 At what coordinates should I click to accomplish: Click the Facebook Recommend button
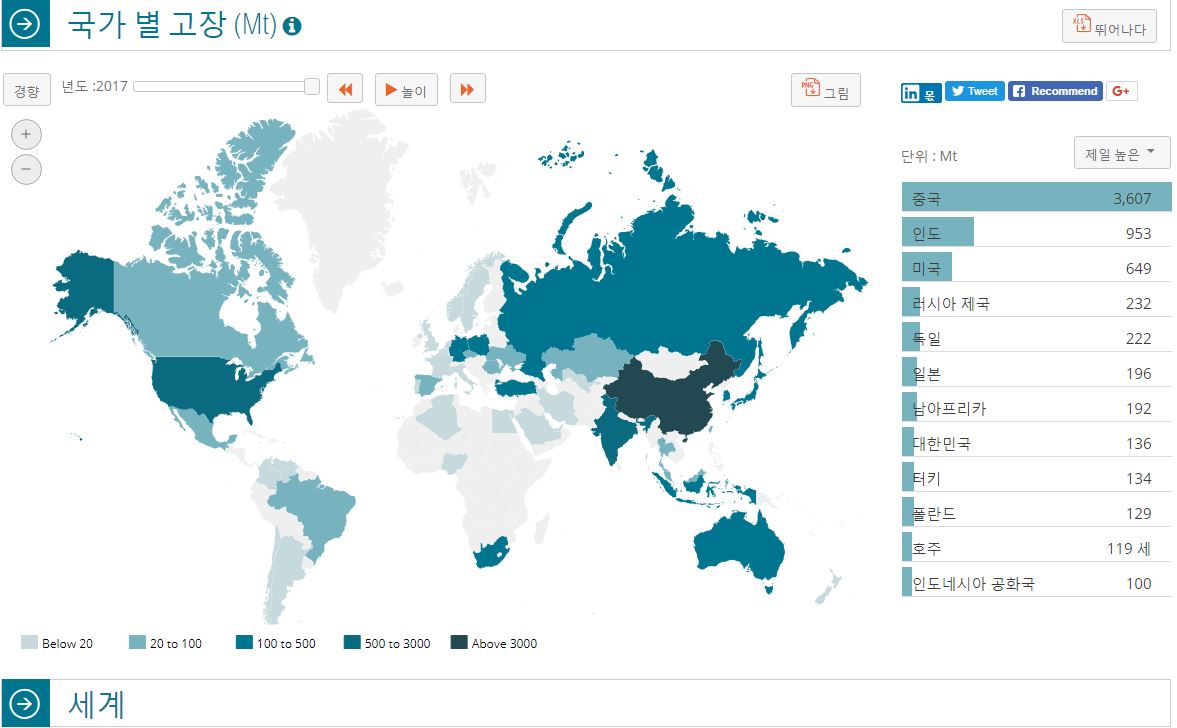1055,91
